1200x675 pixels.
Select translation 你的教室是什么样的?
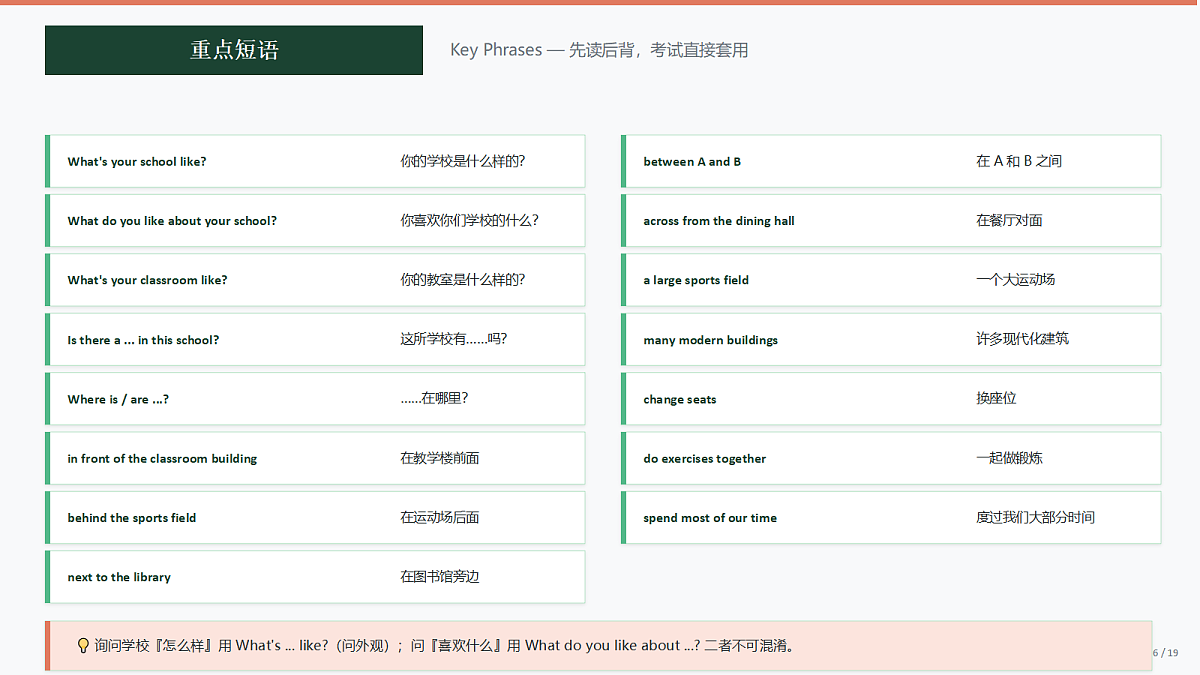point(463,280)
